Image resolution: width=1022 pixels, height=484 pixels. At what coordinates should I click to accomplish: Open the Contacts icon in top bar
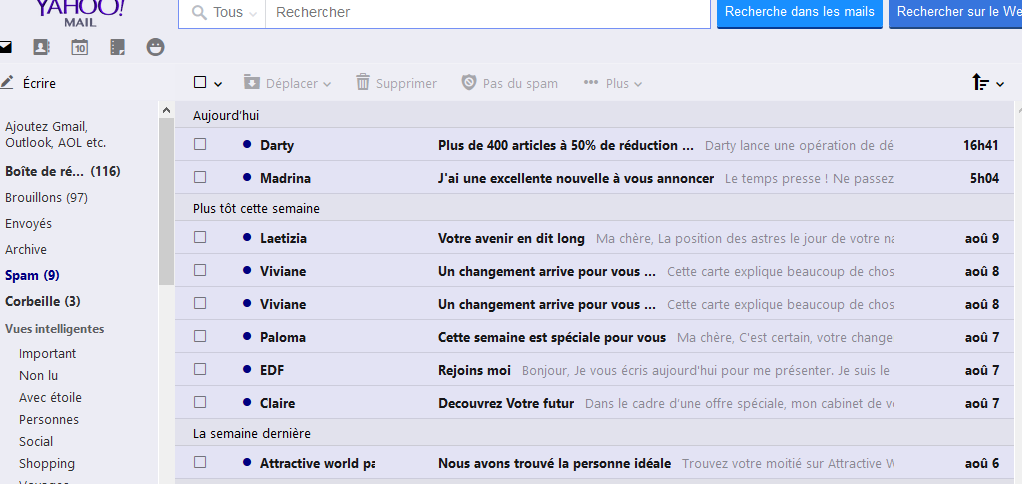[41, 47]
